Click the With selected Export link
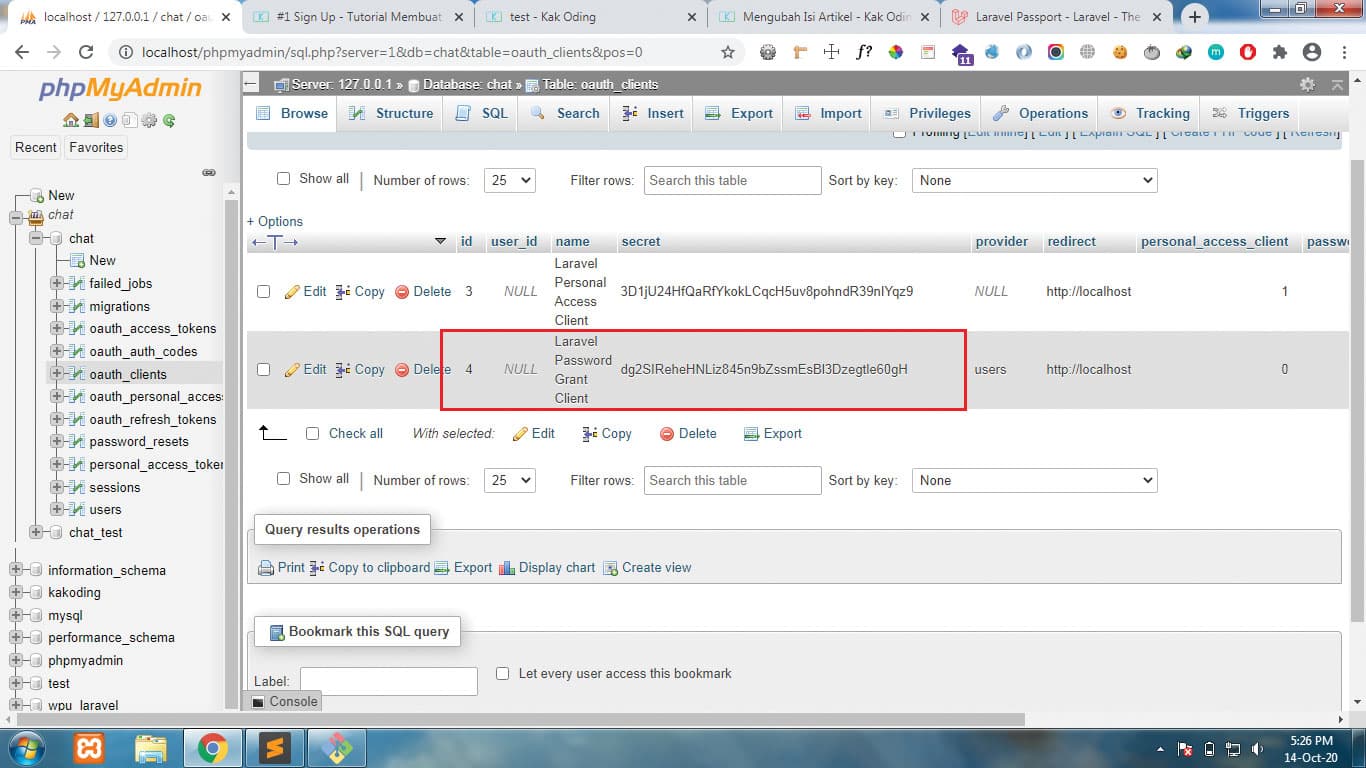Image resolution: width=1366 pixels, height=768 pixels. (x=773, y=434)
